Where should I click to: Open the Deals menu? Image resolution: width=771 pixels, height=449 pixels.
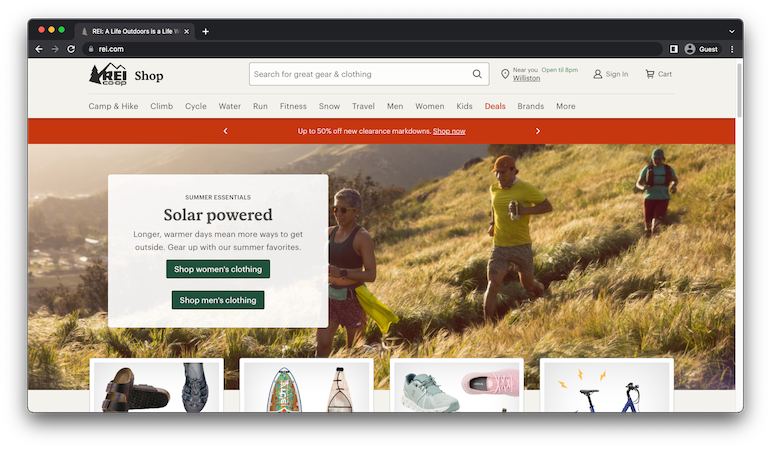(495, 106)
